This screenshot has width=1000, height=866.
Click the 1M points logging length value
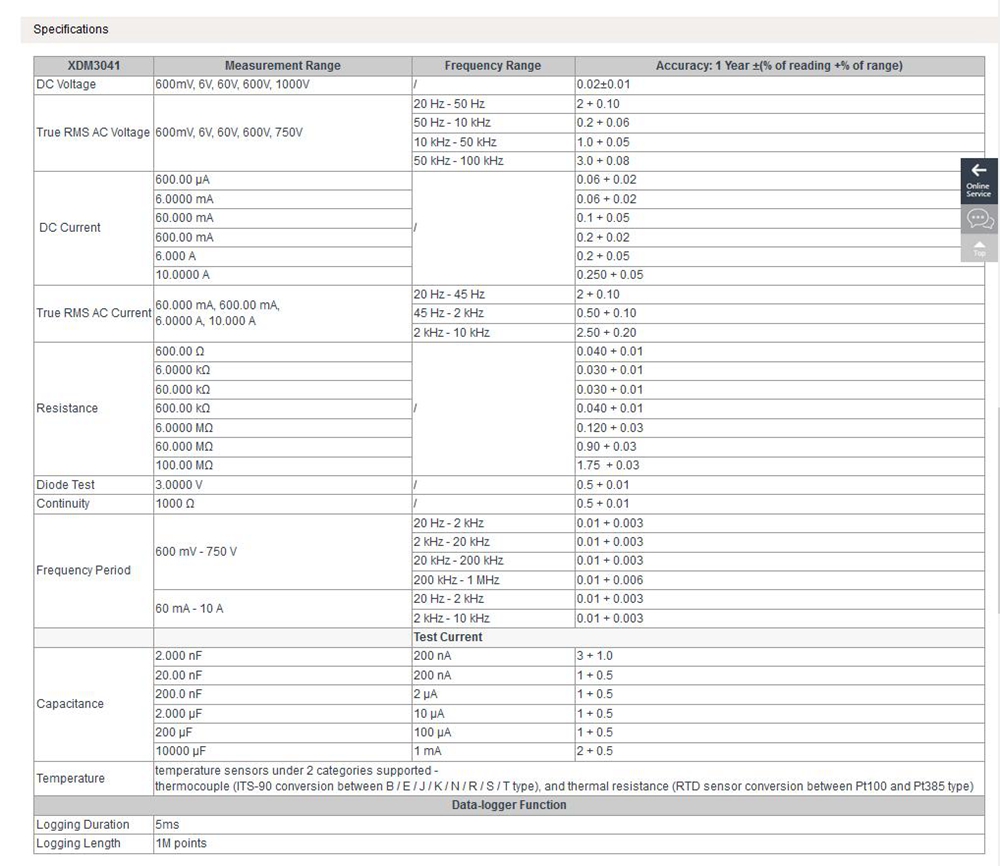pos(181,844)
